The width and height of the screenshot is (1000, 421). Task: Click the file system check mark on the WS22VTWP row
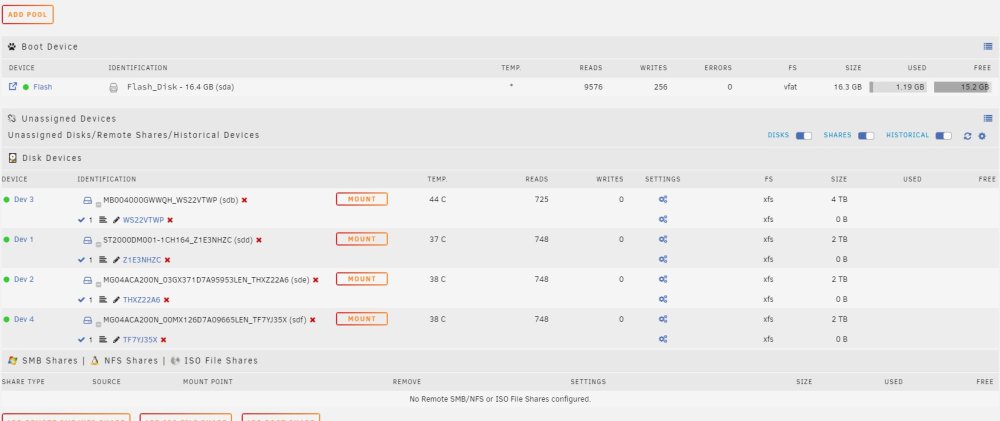coord(81,220)
